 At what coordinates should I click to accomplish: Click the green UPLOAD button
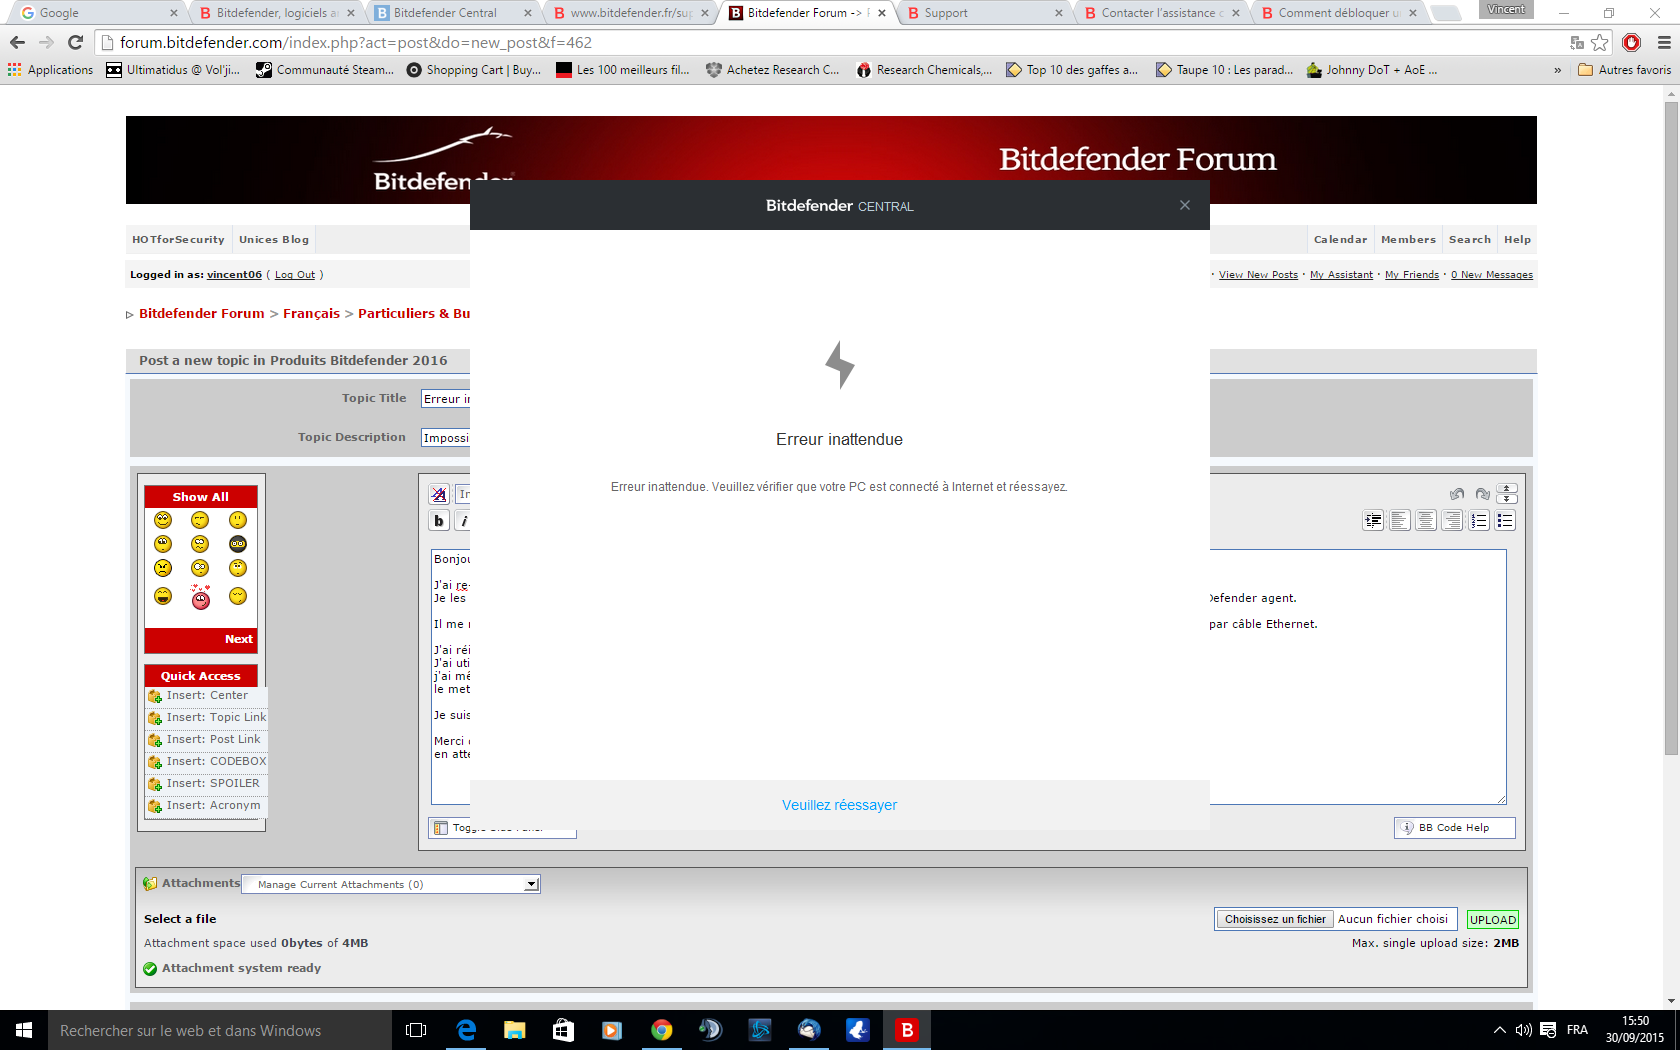click(x=1493, y=920)
